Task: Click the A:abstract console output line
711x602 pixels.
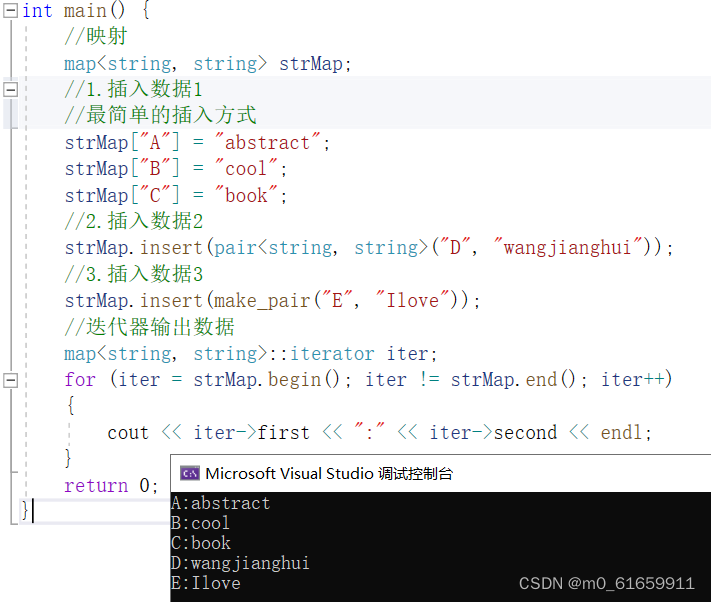Action: point(220,503)
